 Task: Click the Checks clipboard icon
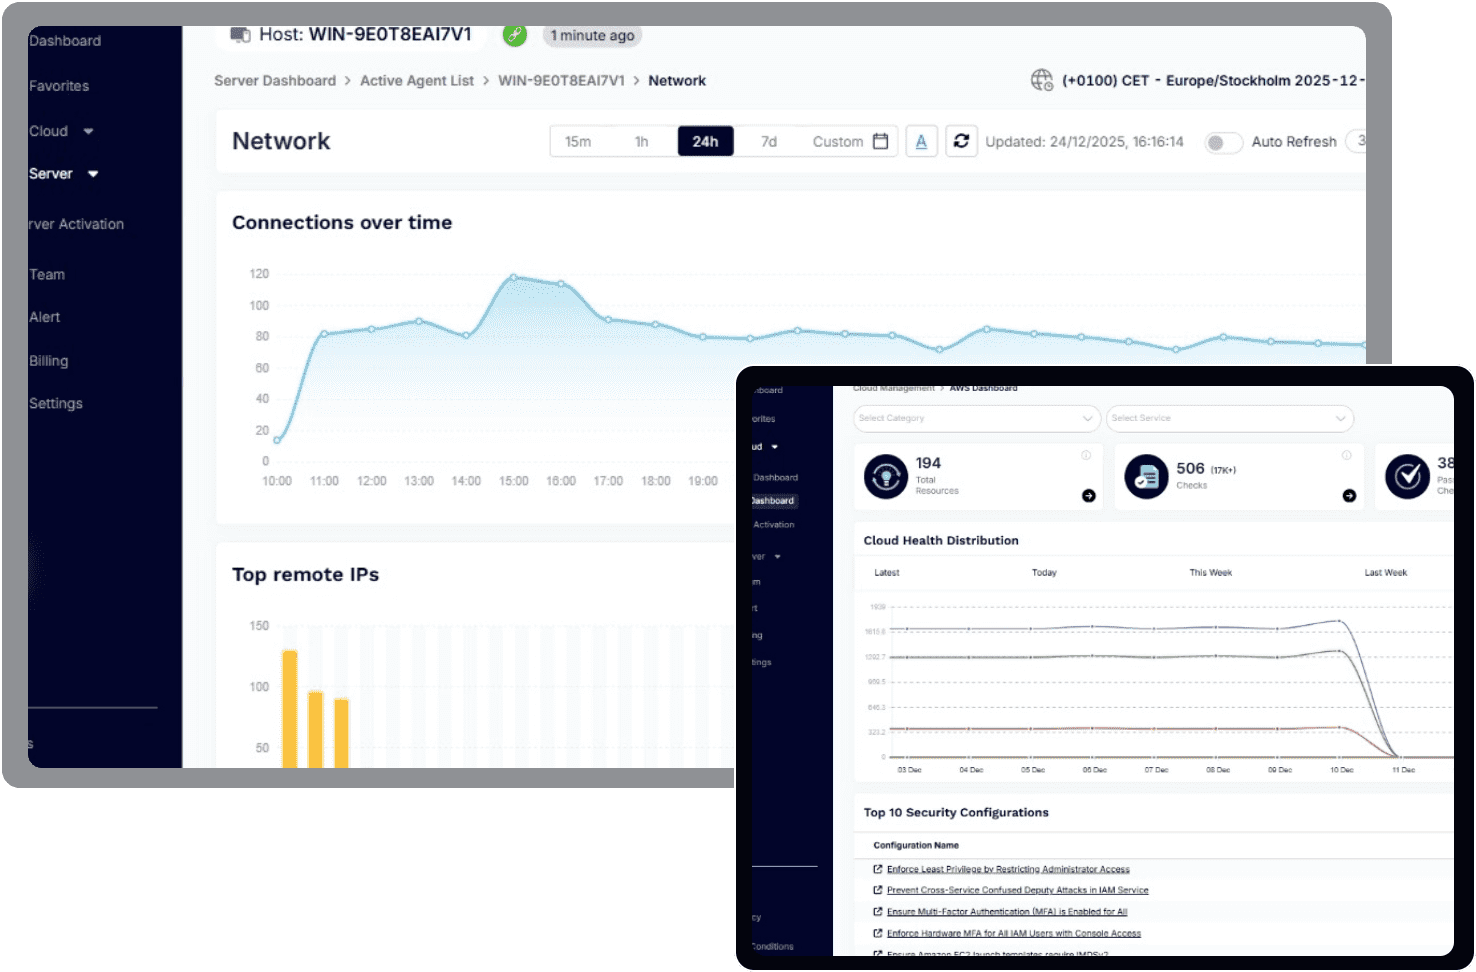(1146, 477)
